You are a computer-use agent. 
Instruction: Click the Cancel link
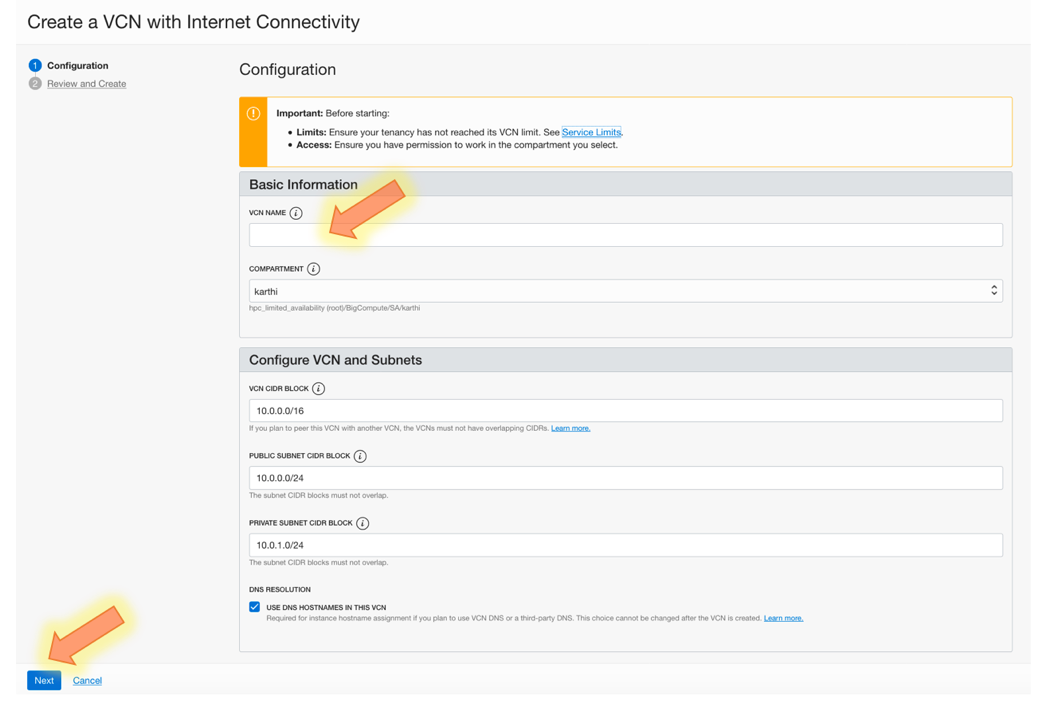point(87,680)
